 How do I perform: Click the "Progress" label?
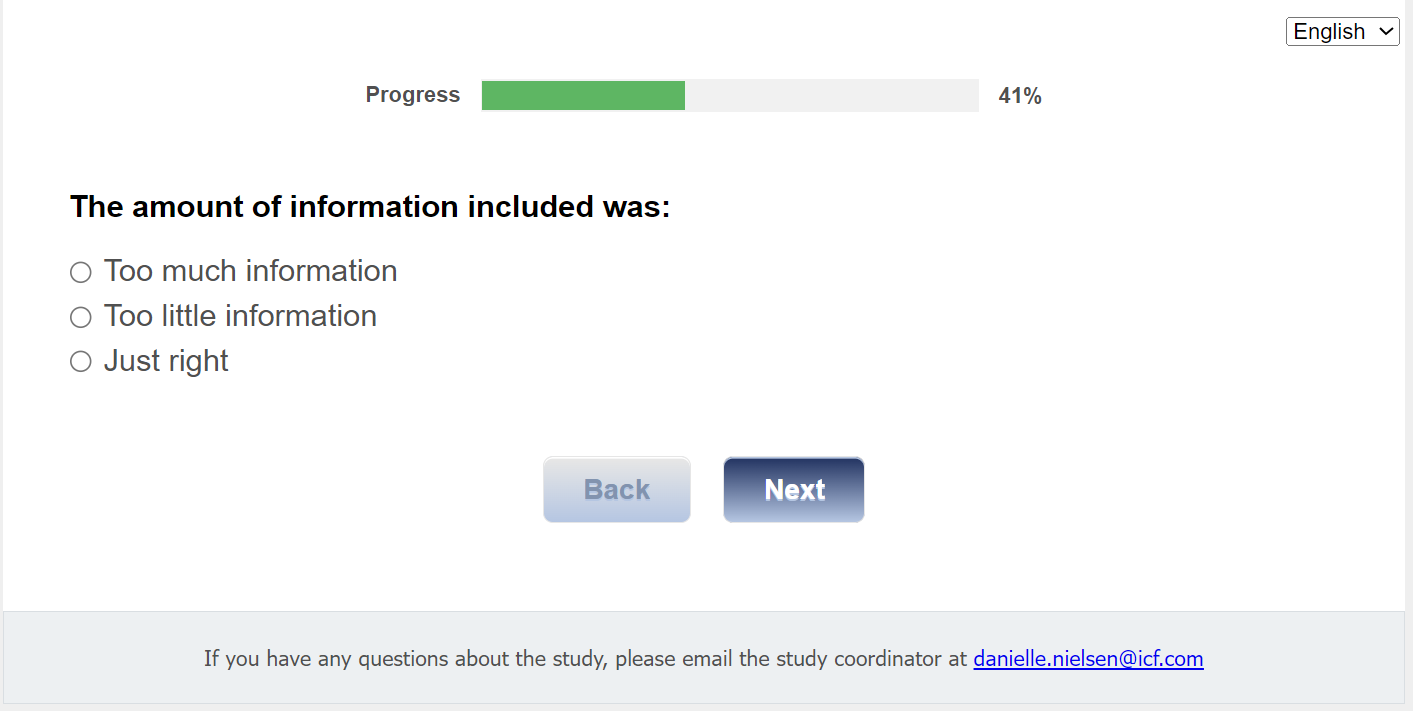click(x=413, y=95)
